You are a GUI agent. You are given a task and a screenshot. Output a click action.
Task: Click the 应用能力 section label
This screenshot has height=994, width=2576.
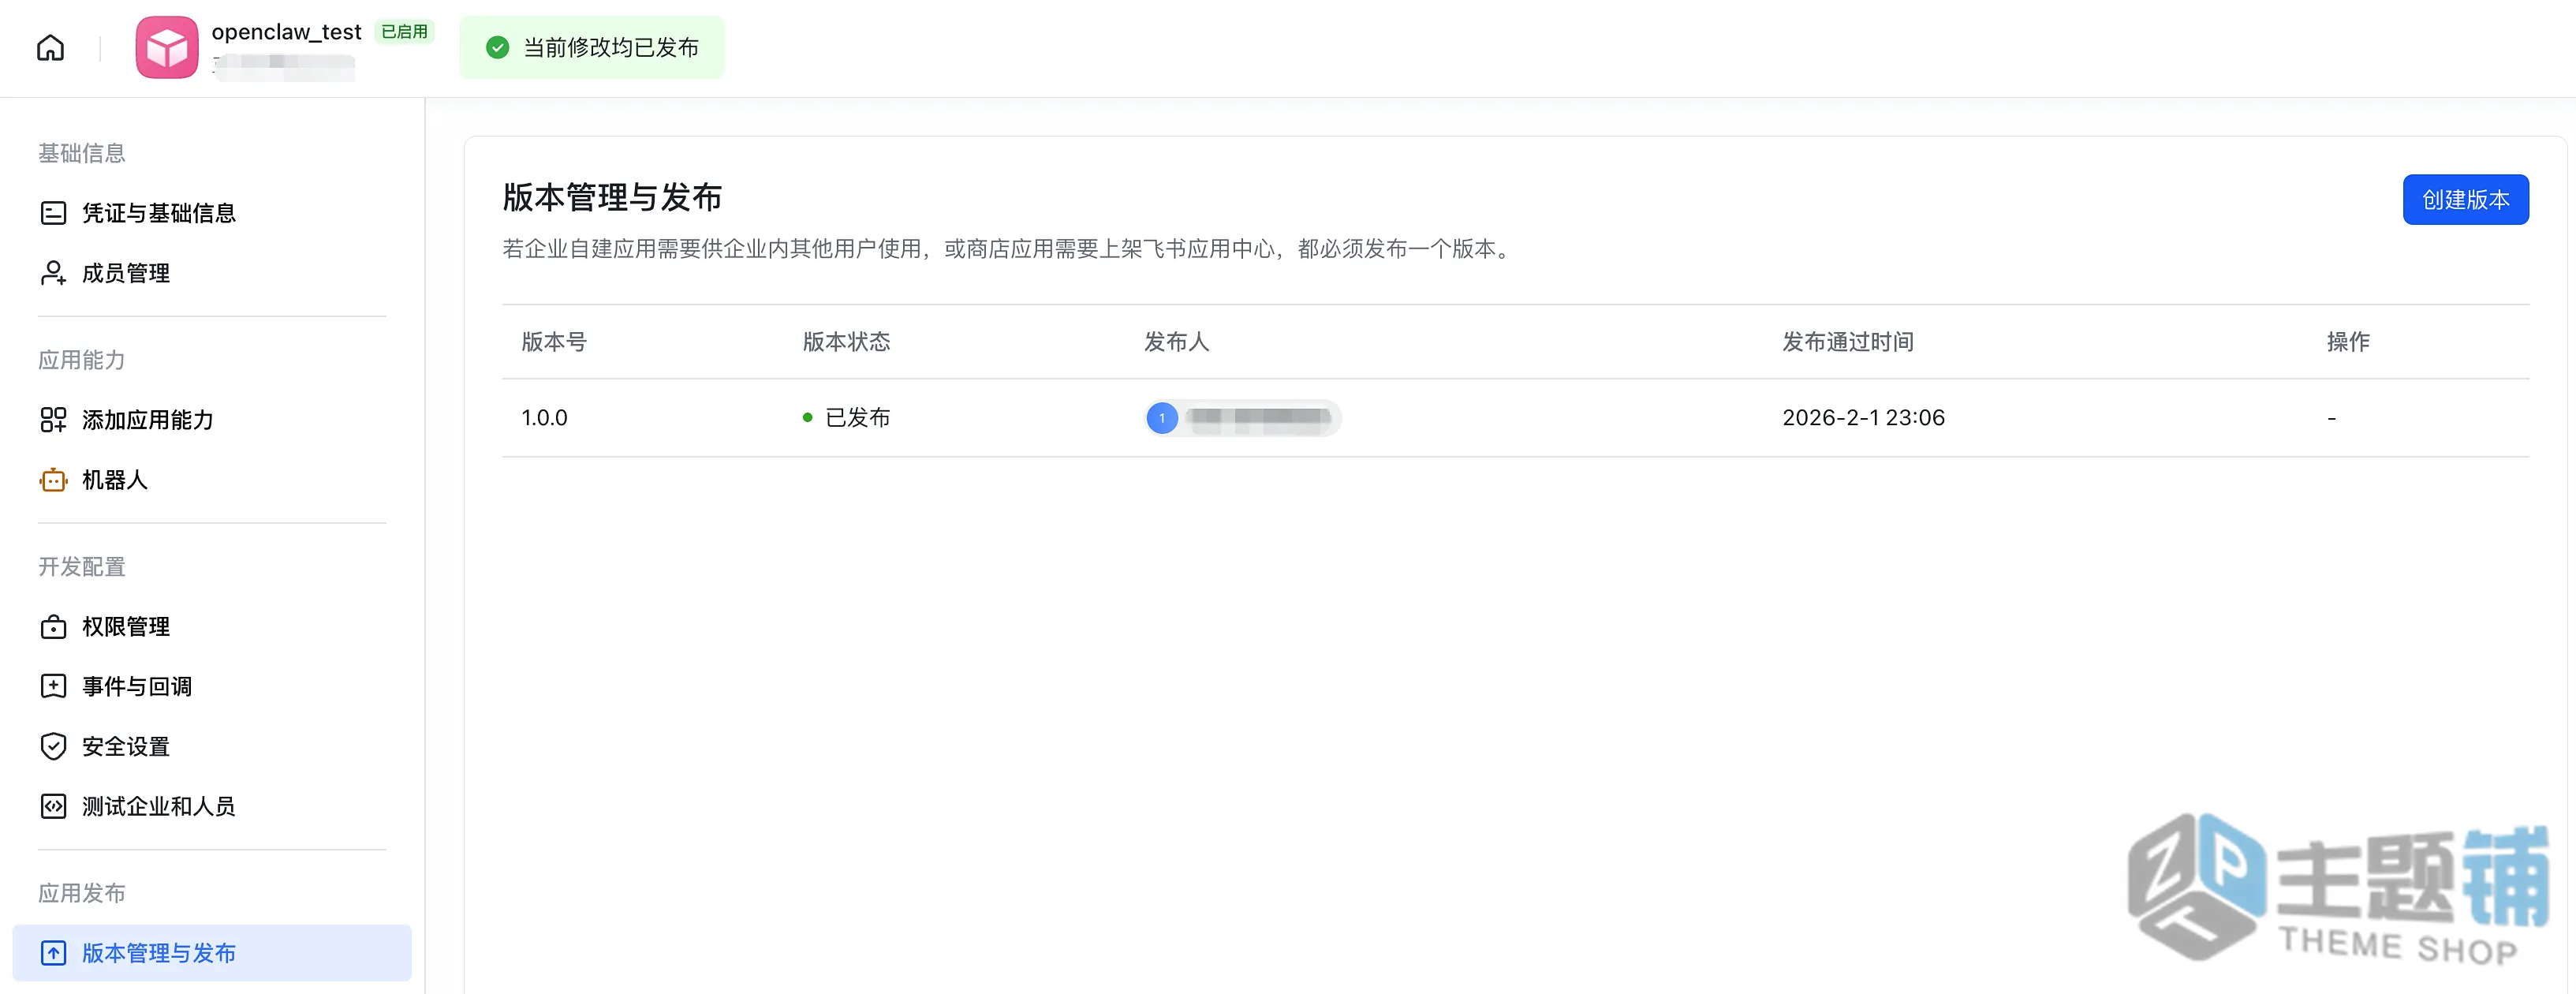click(82, 360)
